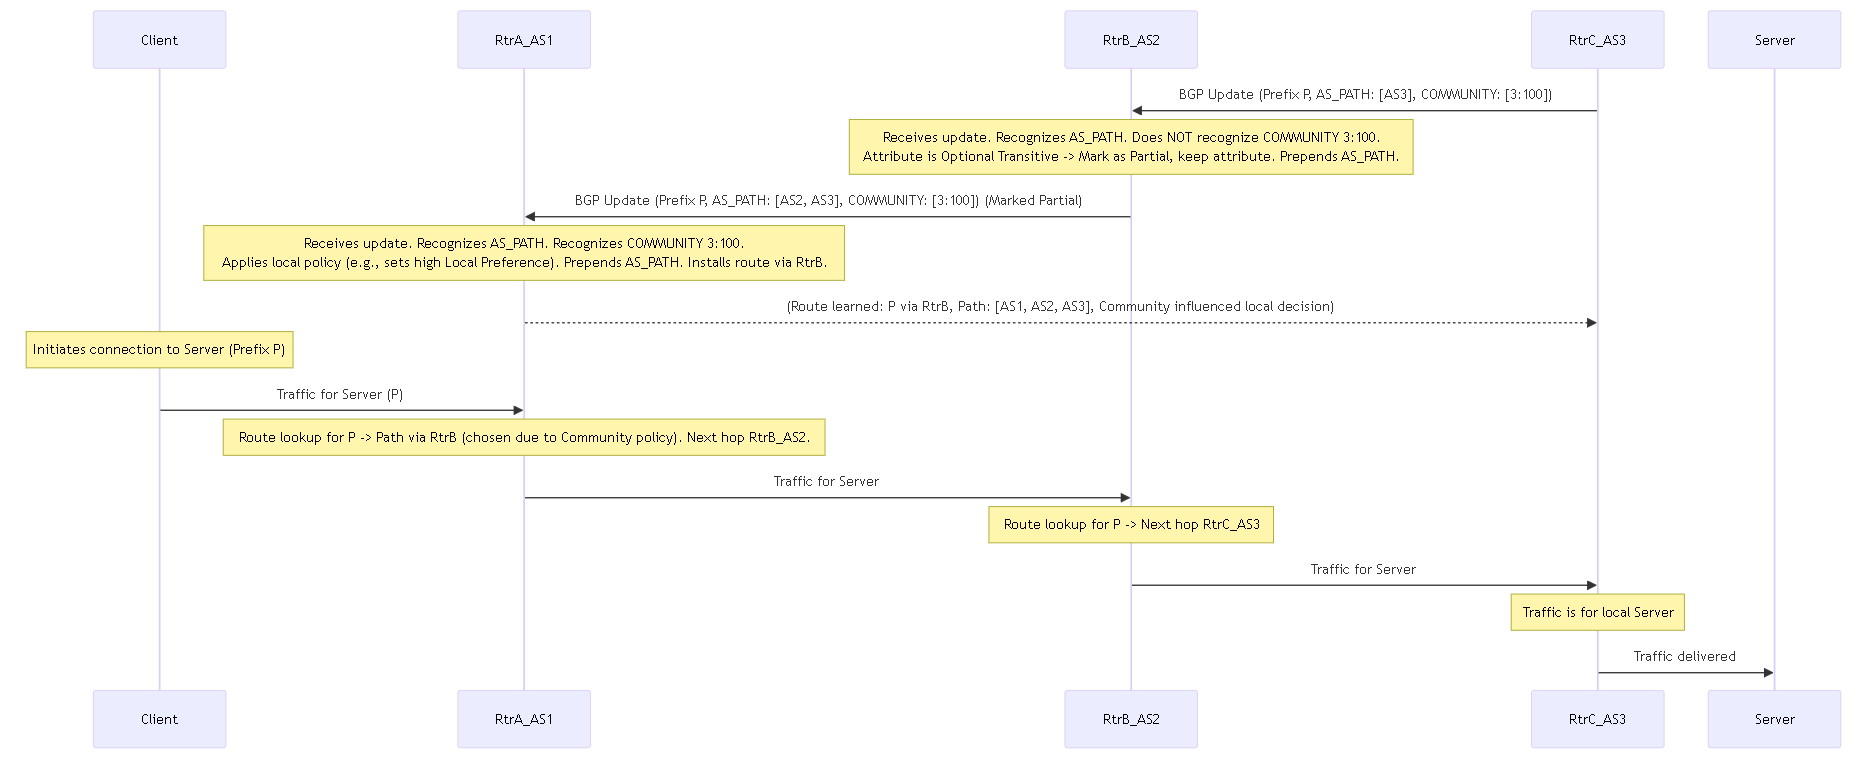Click the 'Traffic for Server' label from RtrA to RtrB
Screen dimensions: 1863x776
pos(826,481)
